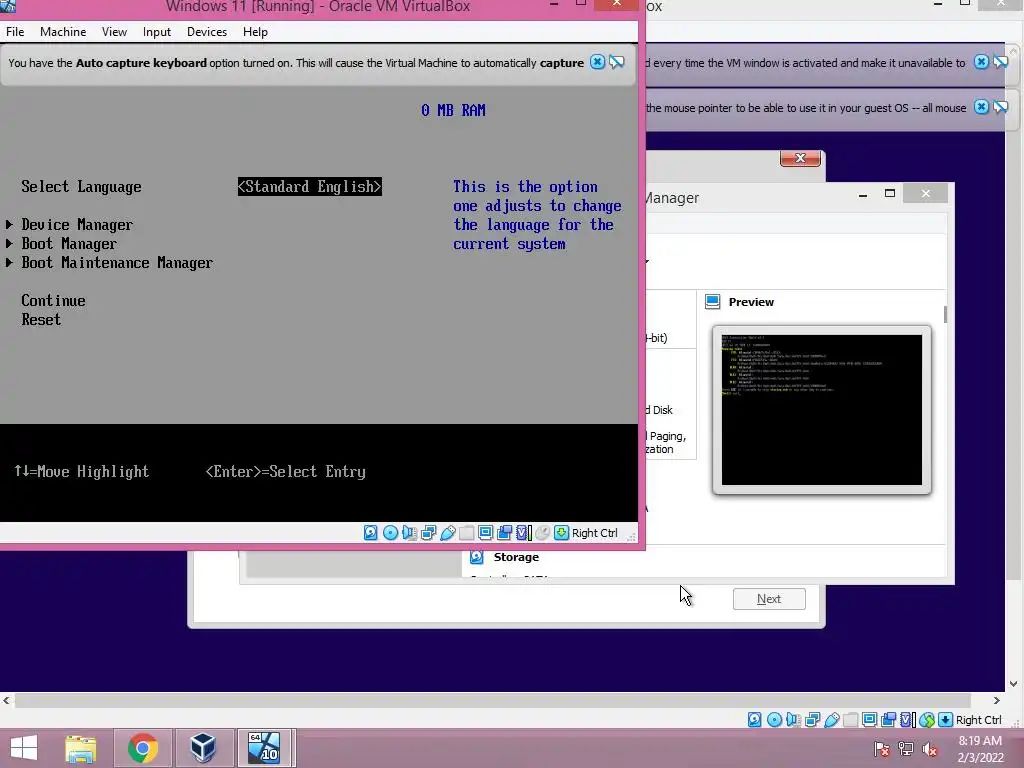The width and height of the screenshot is (1024, 768).
Task: Click the Windows Start button
Action: click(x=24, y=748)
